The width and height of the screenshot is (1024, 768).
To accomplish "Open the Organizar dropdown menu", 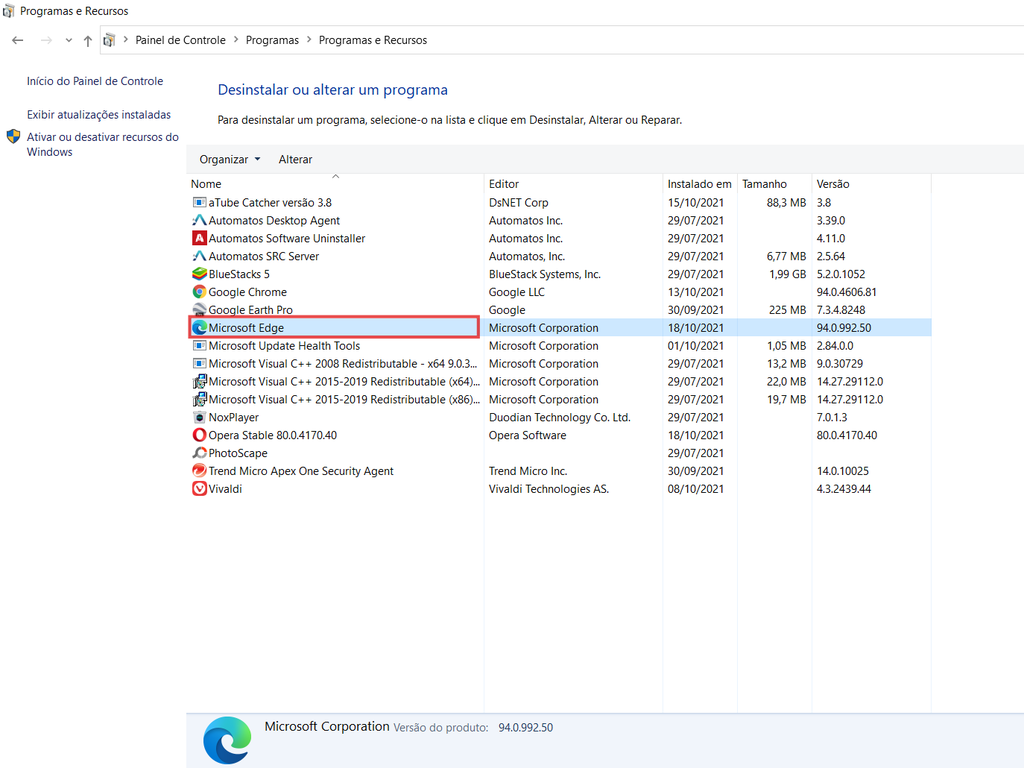I will [x=230, y=159].
